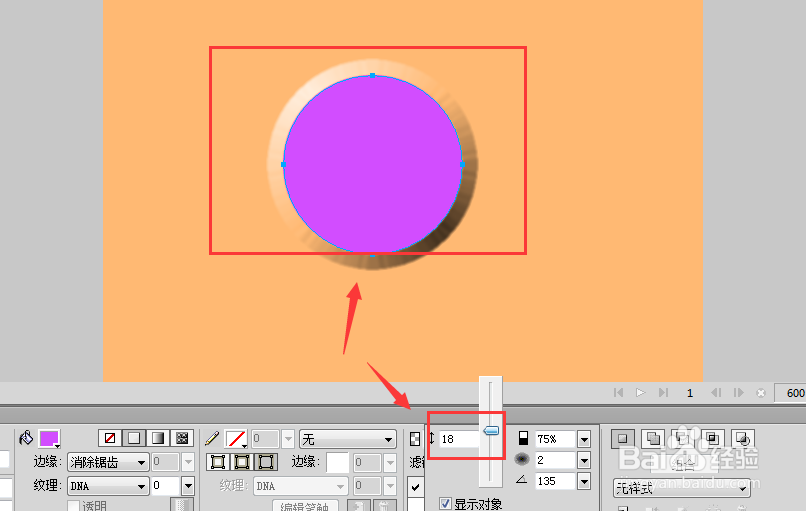Image resolution: width=806 pixels, height=511 pixels.
Task: Align stroke to center
Action: coord(242,462)
